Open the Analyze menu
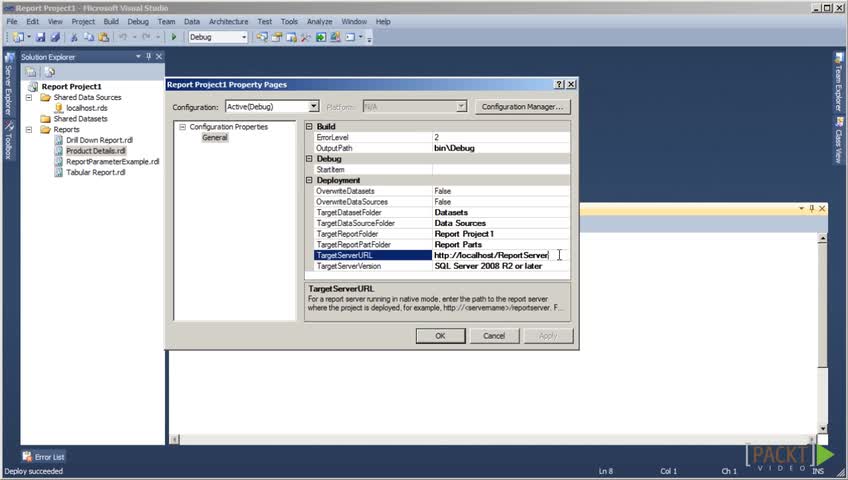 [x=320, y=22]
